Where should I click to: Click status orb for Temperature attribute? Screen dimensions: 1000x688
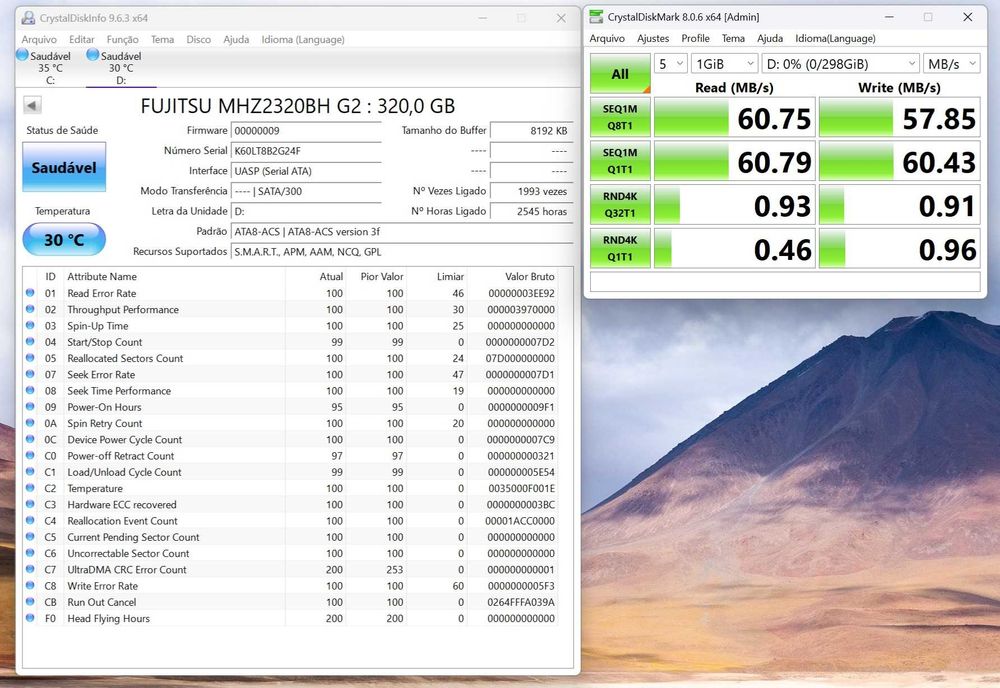click(x=30, y=488)
